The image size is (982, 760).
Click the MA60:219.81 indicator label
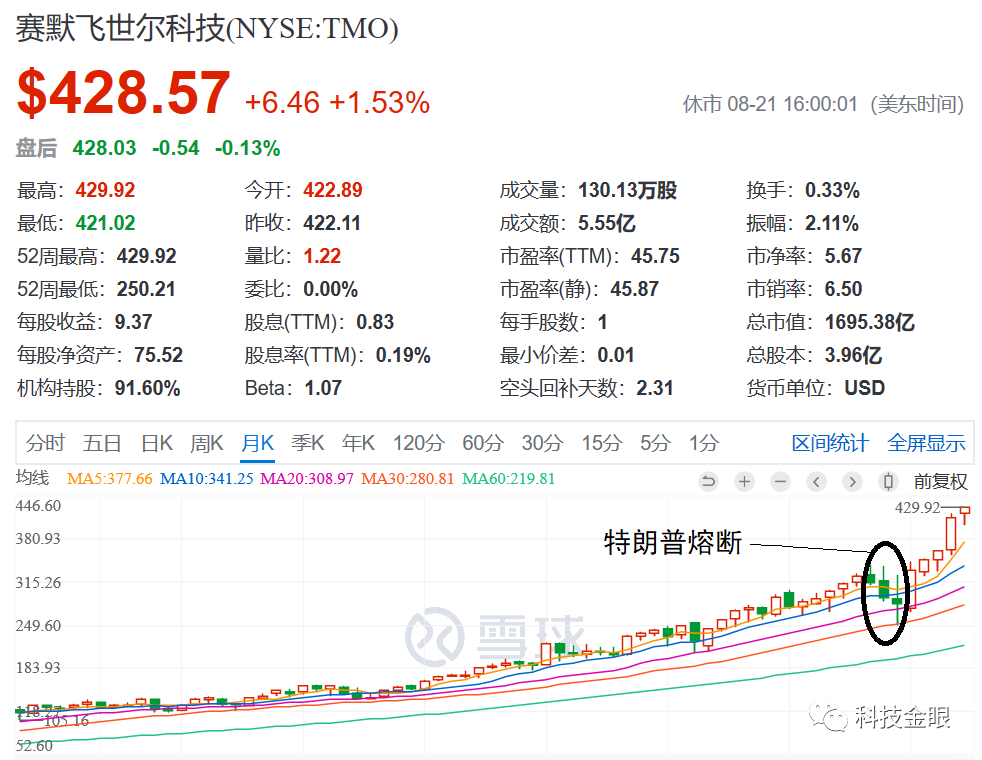[x=509, y=479]
